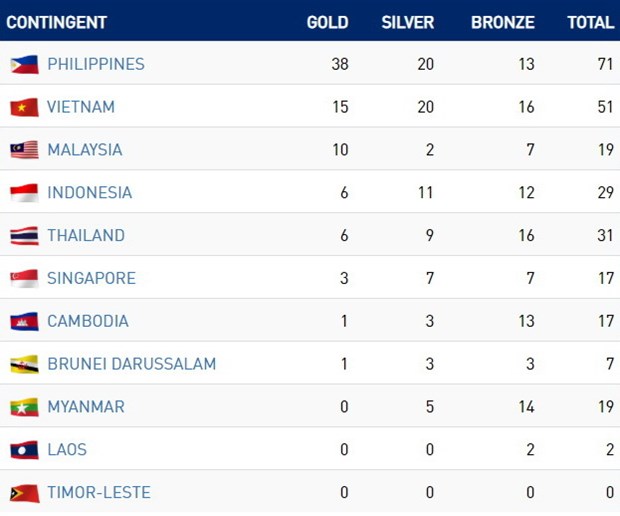This screenshot has height=516, width=620.
Task: Select the Thailand flag icon
Action: (x=24, y=236)
